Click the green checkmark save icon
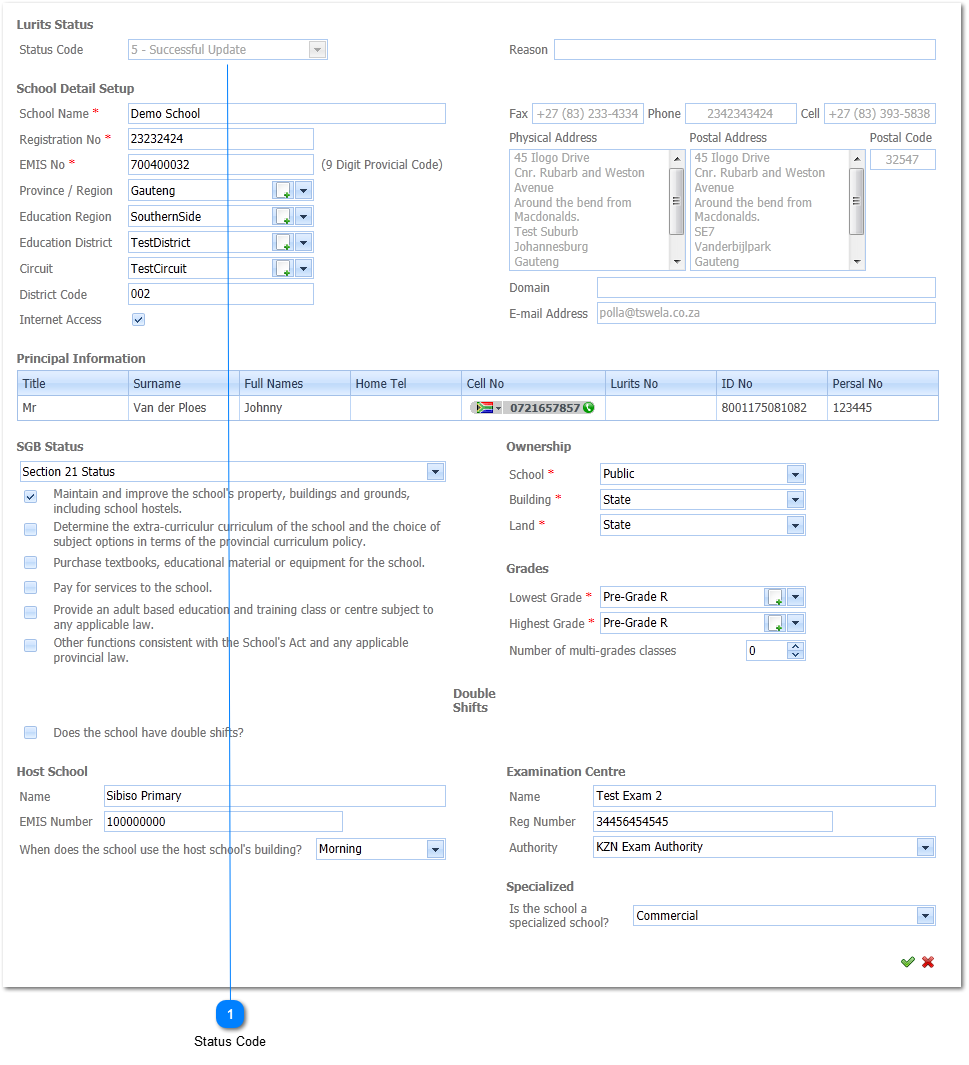 tap(907, 962)
